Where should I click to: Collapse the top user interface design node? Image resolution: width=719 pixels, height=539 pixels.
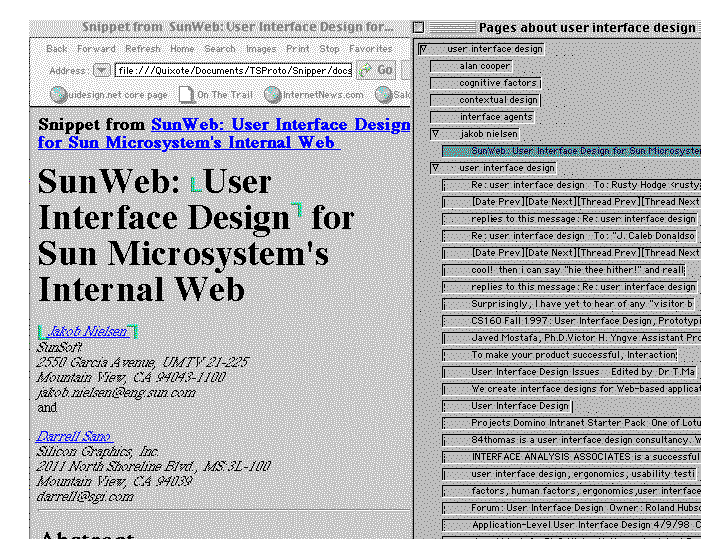(423, 49)
